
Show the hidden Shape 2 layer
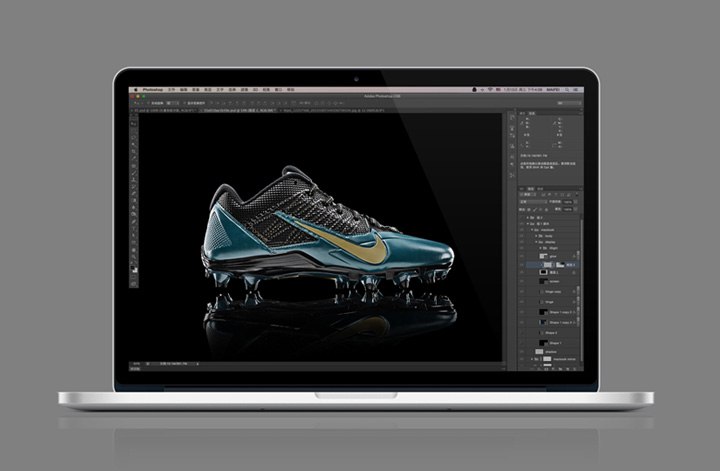click(x=522, y=332)
